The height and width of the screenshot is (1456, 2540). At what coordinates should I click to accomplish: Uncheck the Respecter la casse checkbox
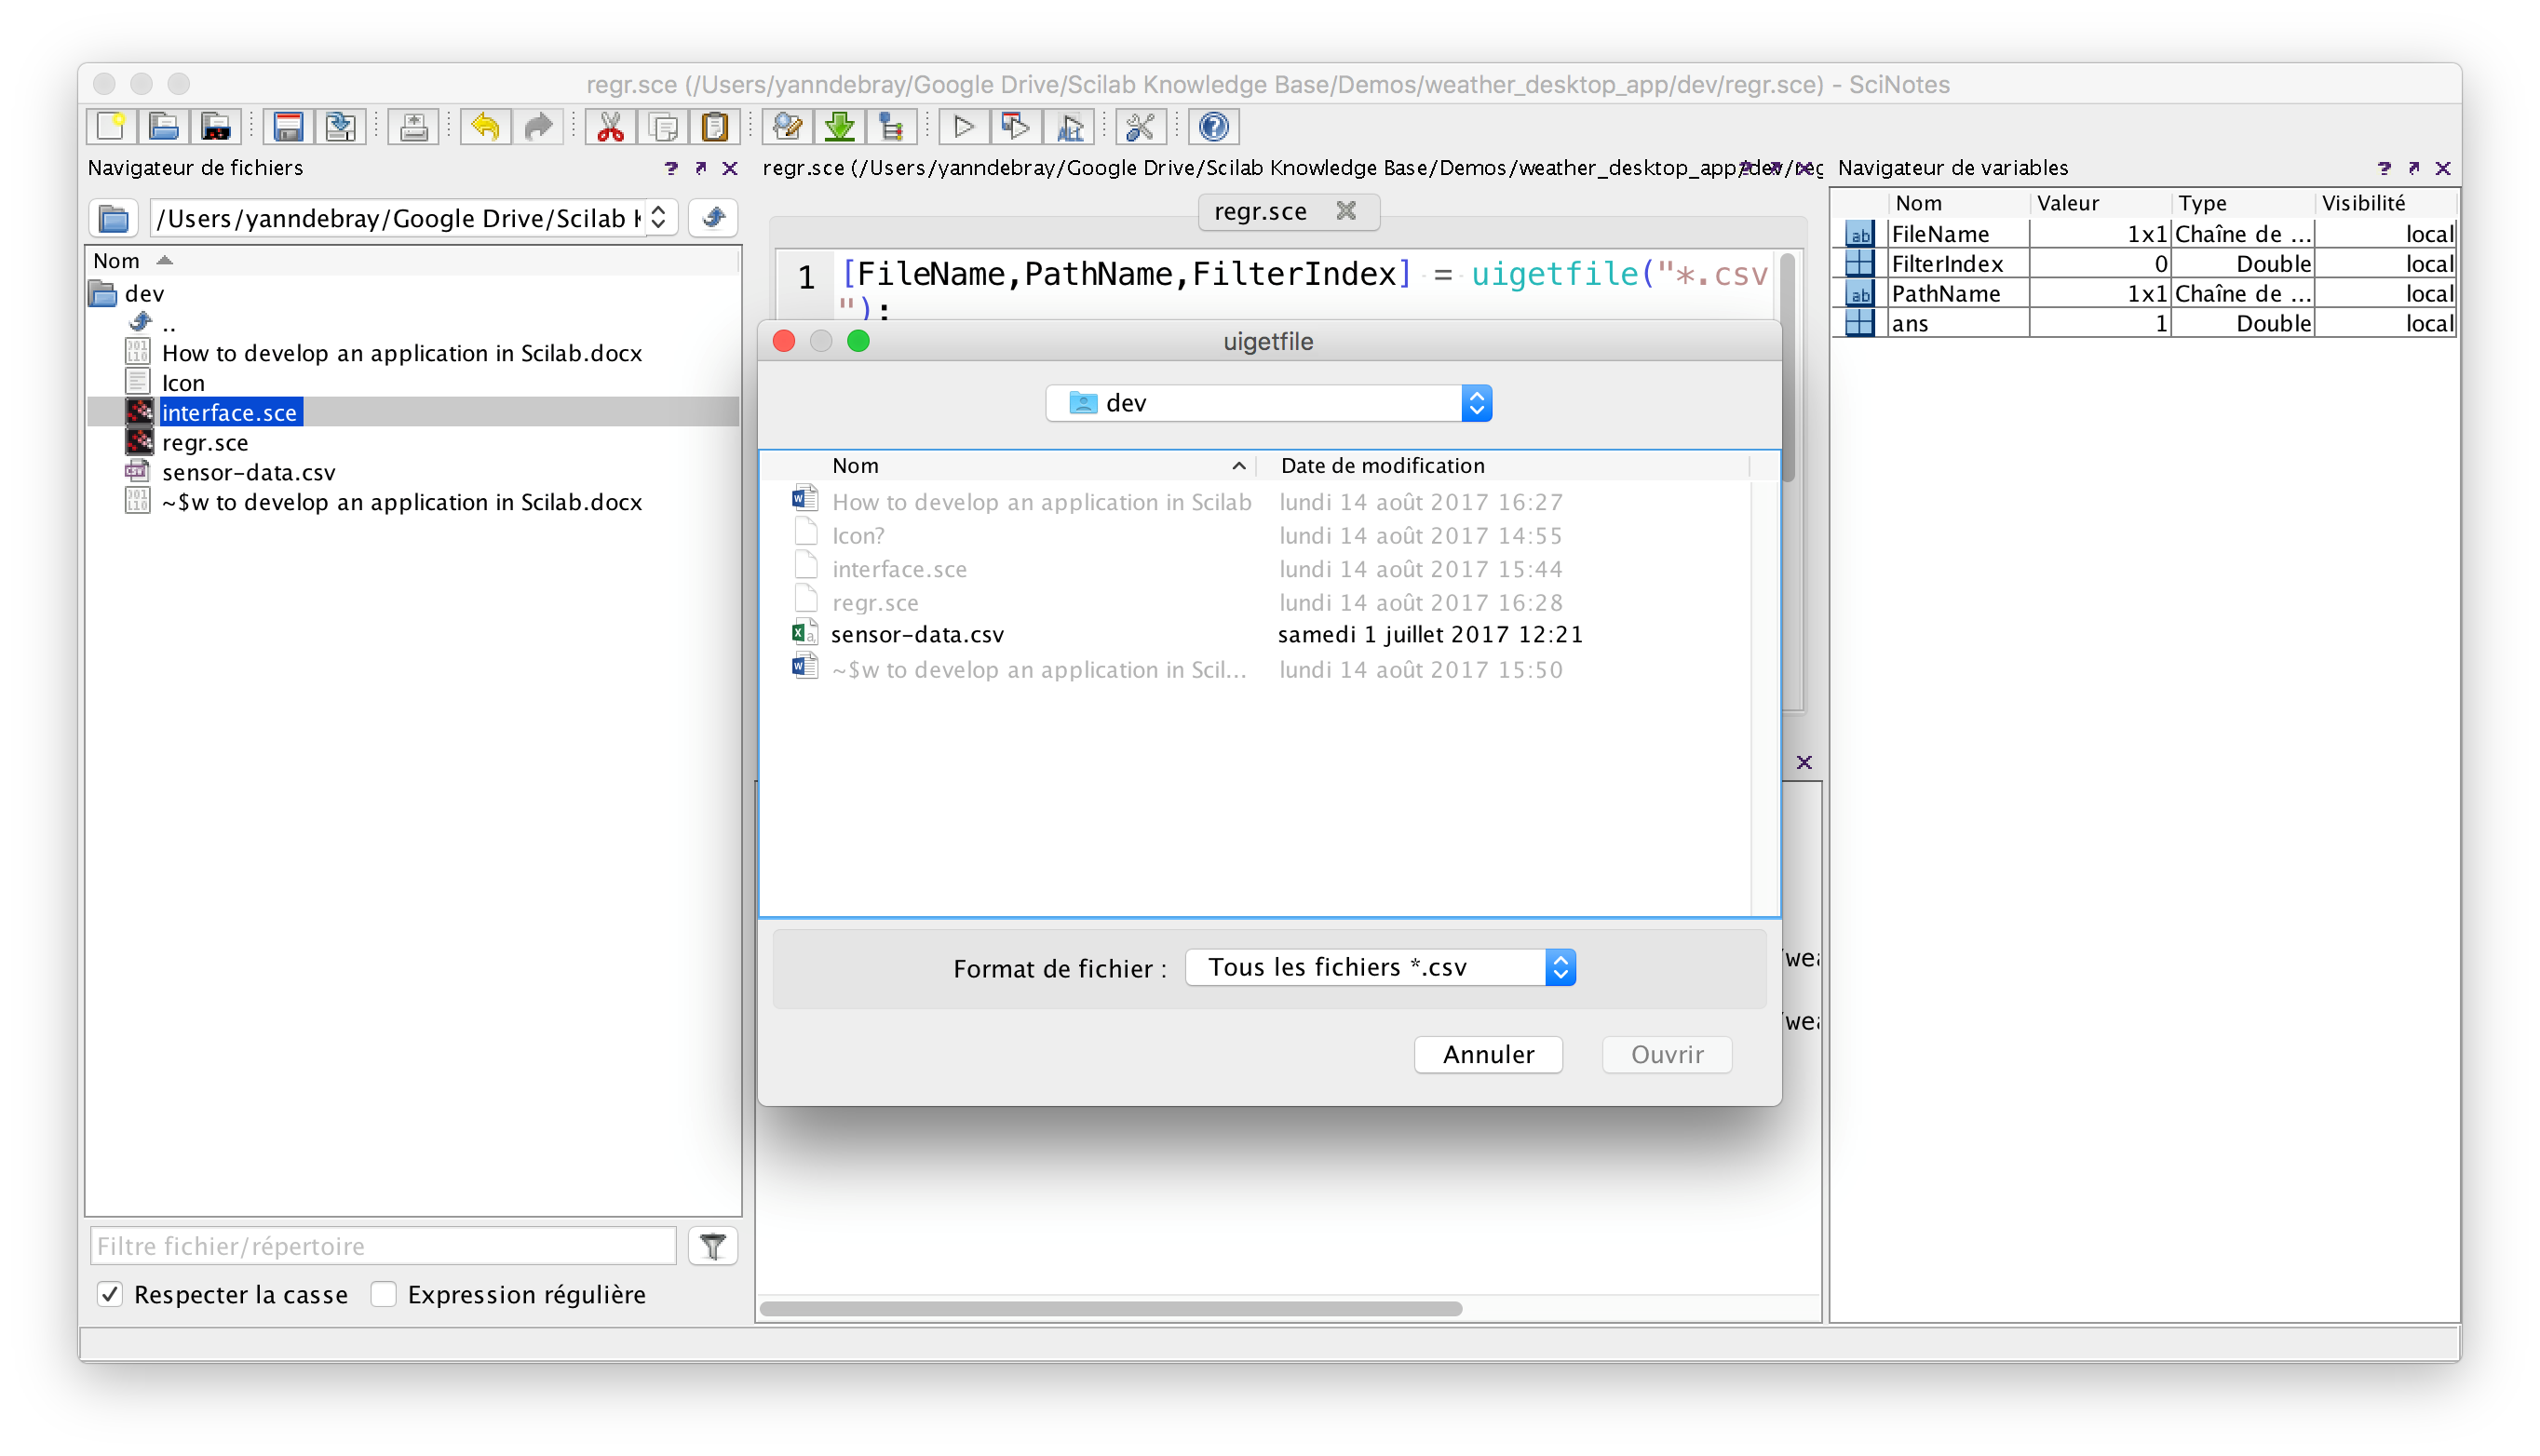click(x=110, y=1294)
